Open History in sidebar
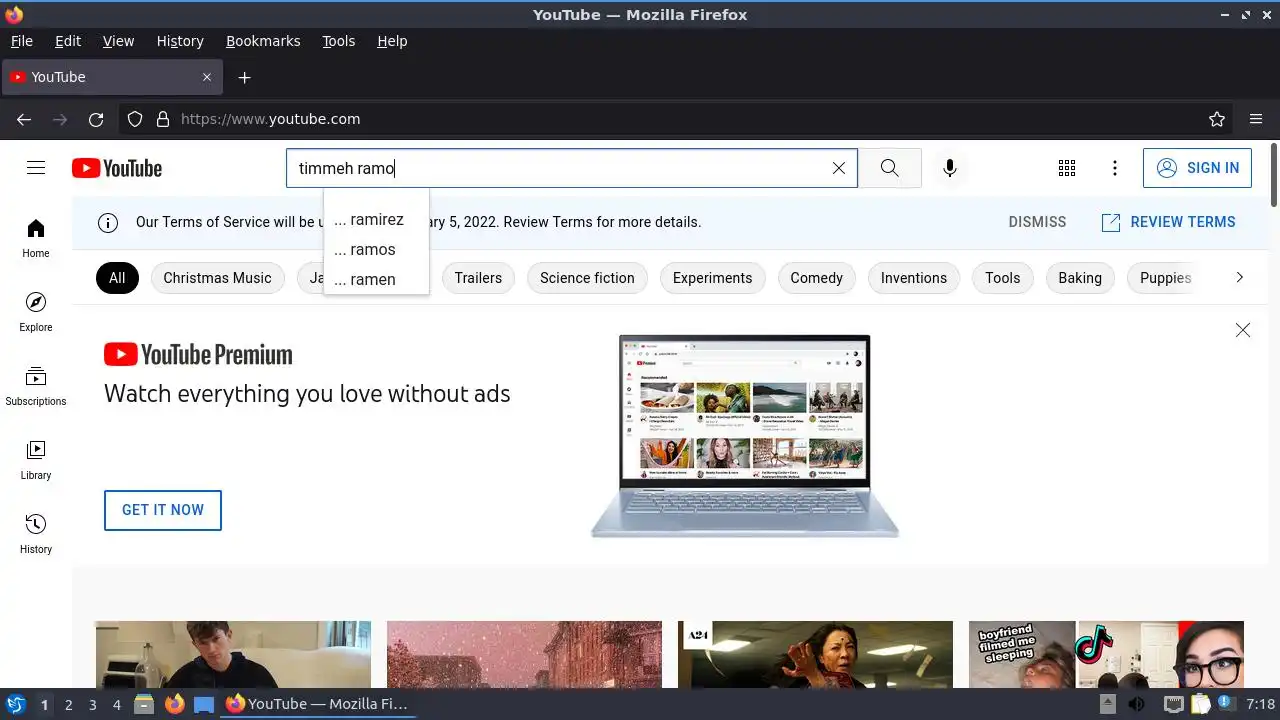 pos(36,534)
